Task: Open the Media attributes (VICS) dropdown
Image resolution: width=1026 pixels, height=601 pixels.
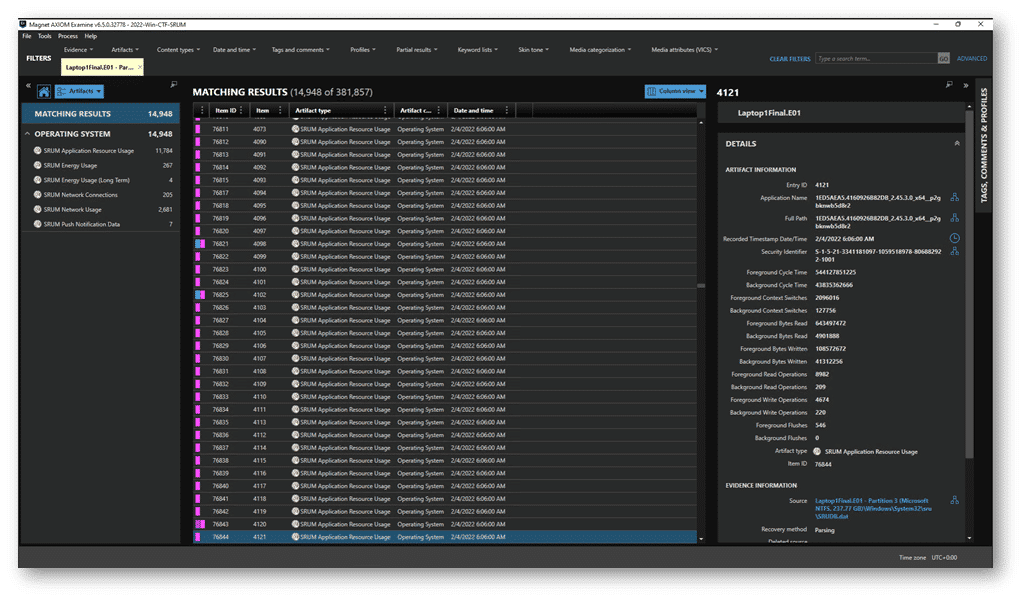Action: [684, 50]
